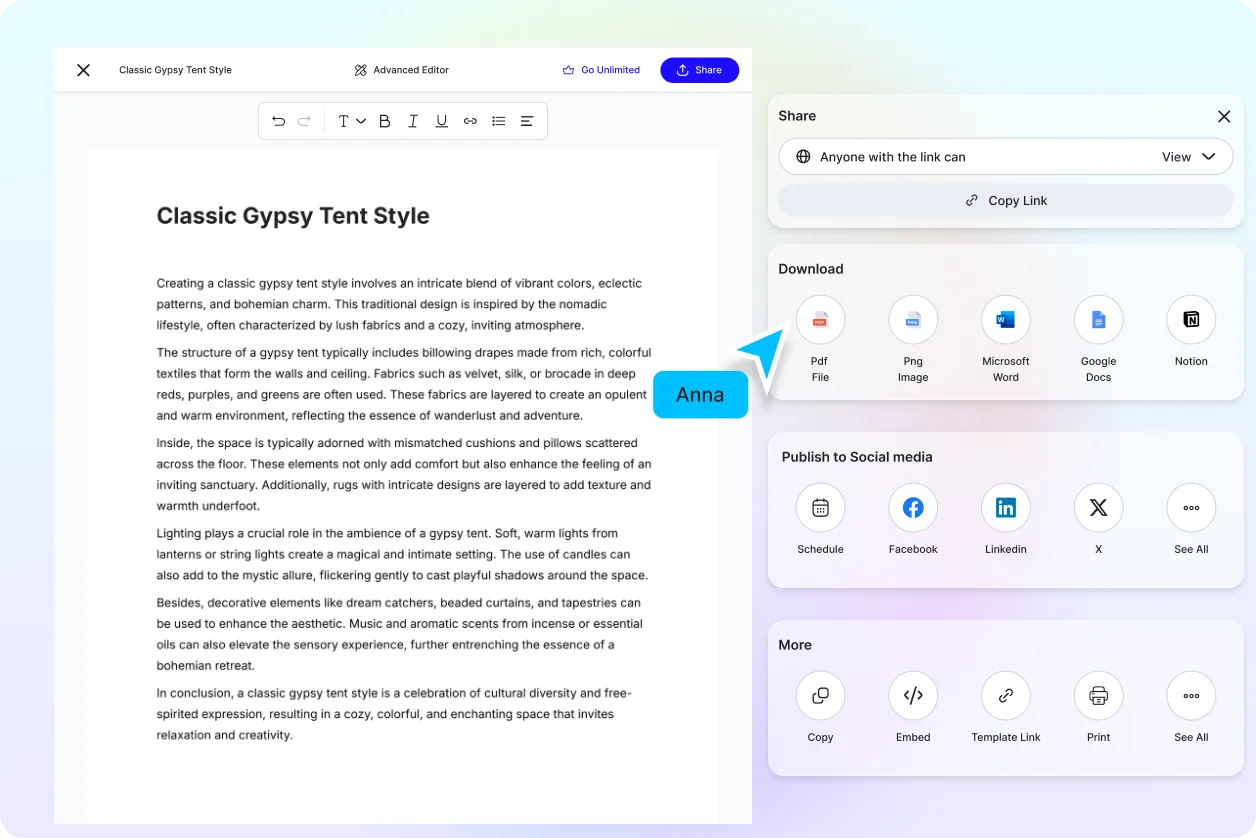Click the Embed code icon
This screenshot has width=1256, height=838.
pyautogui.click(x=913, y=696)
